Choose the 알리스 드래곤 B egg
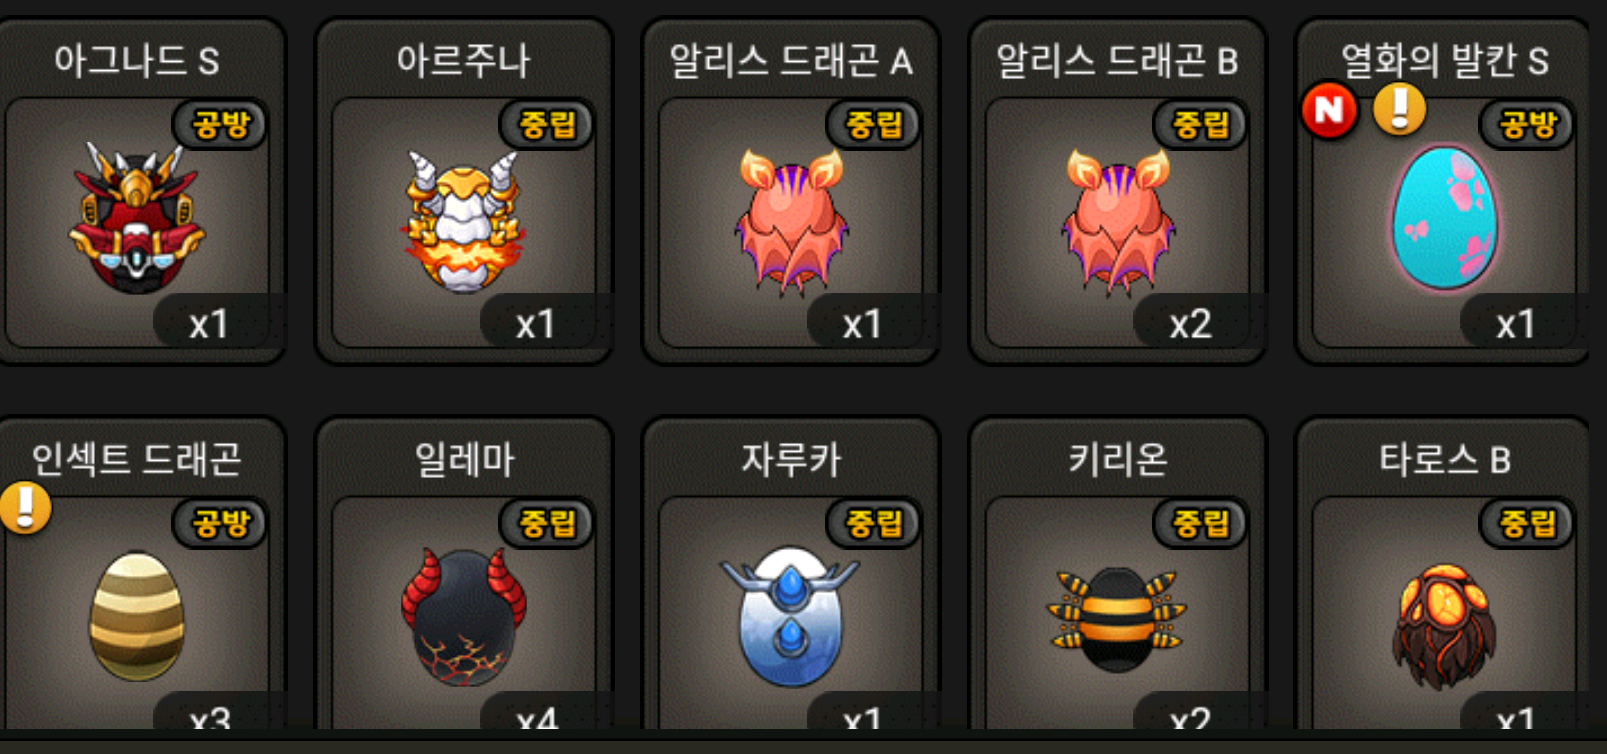The image size is (1607, 754). 1118,222
